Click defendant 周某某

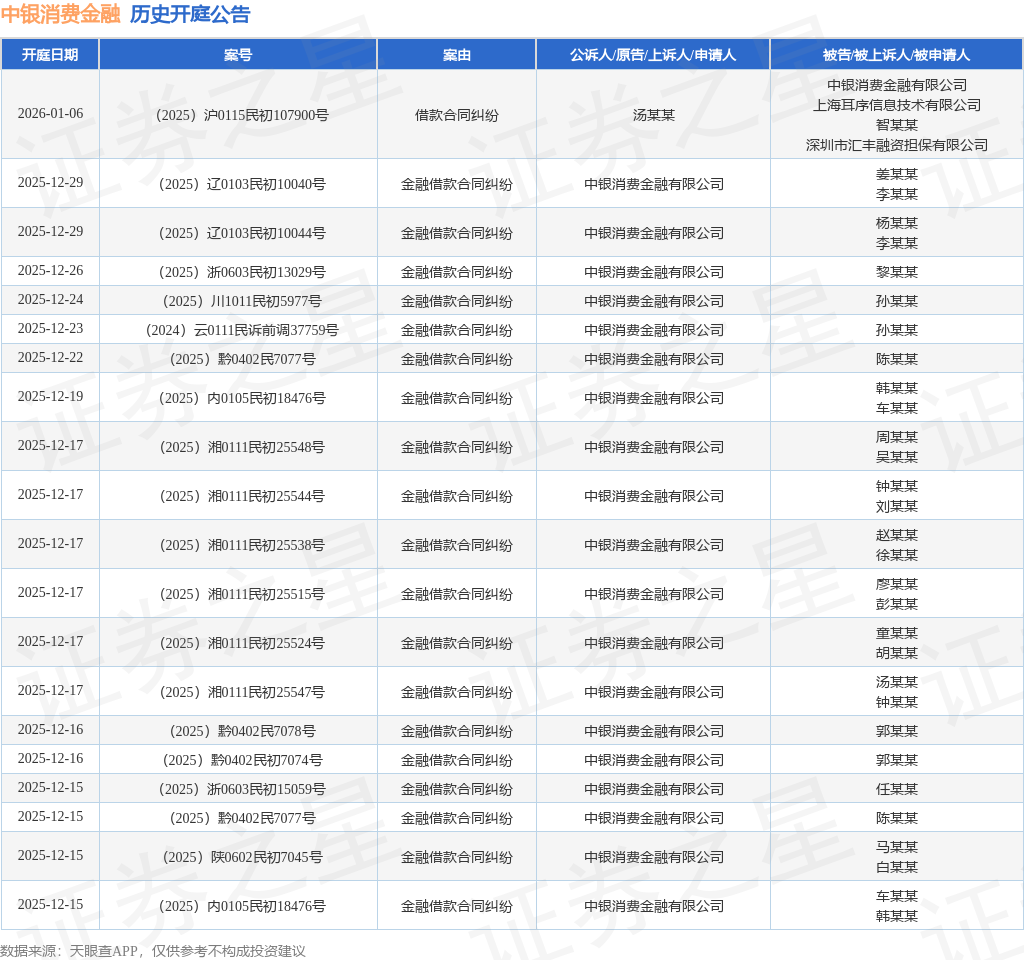coord(897,438)
